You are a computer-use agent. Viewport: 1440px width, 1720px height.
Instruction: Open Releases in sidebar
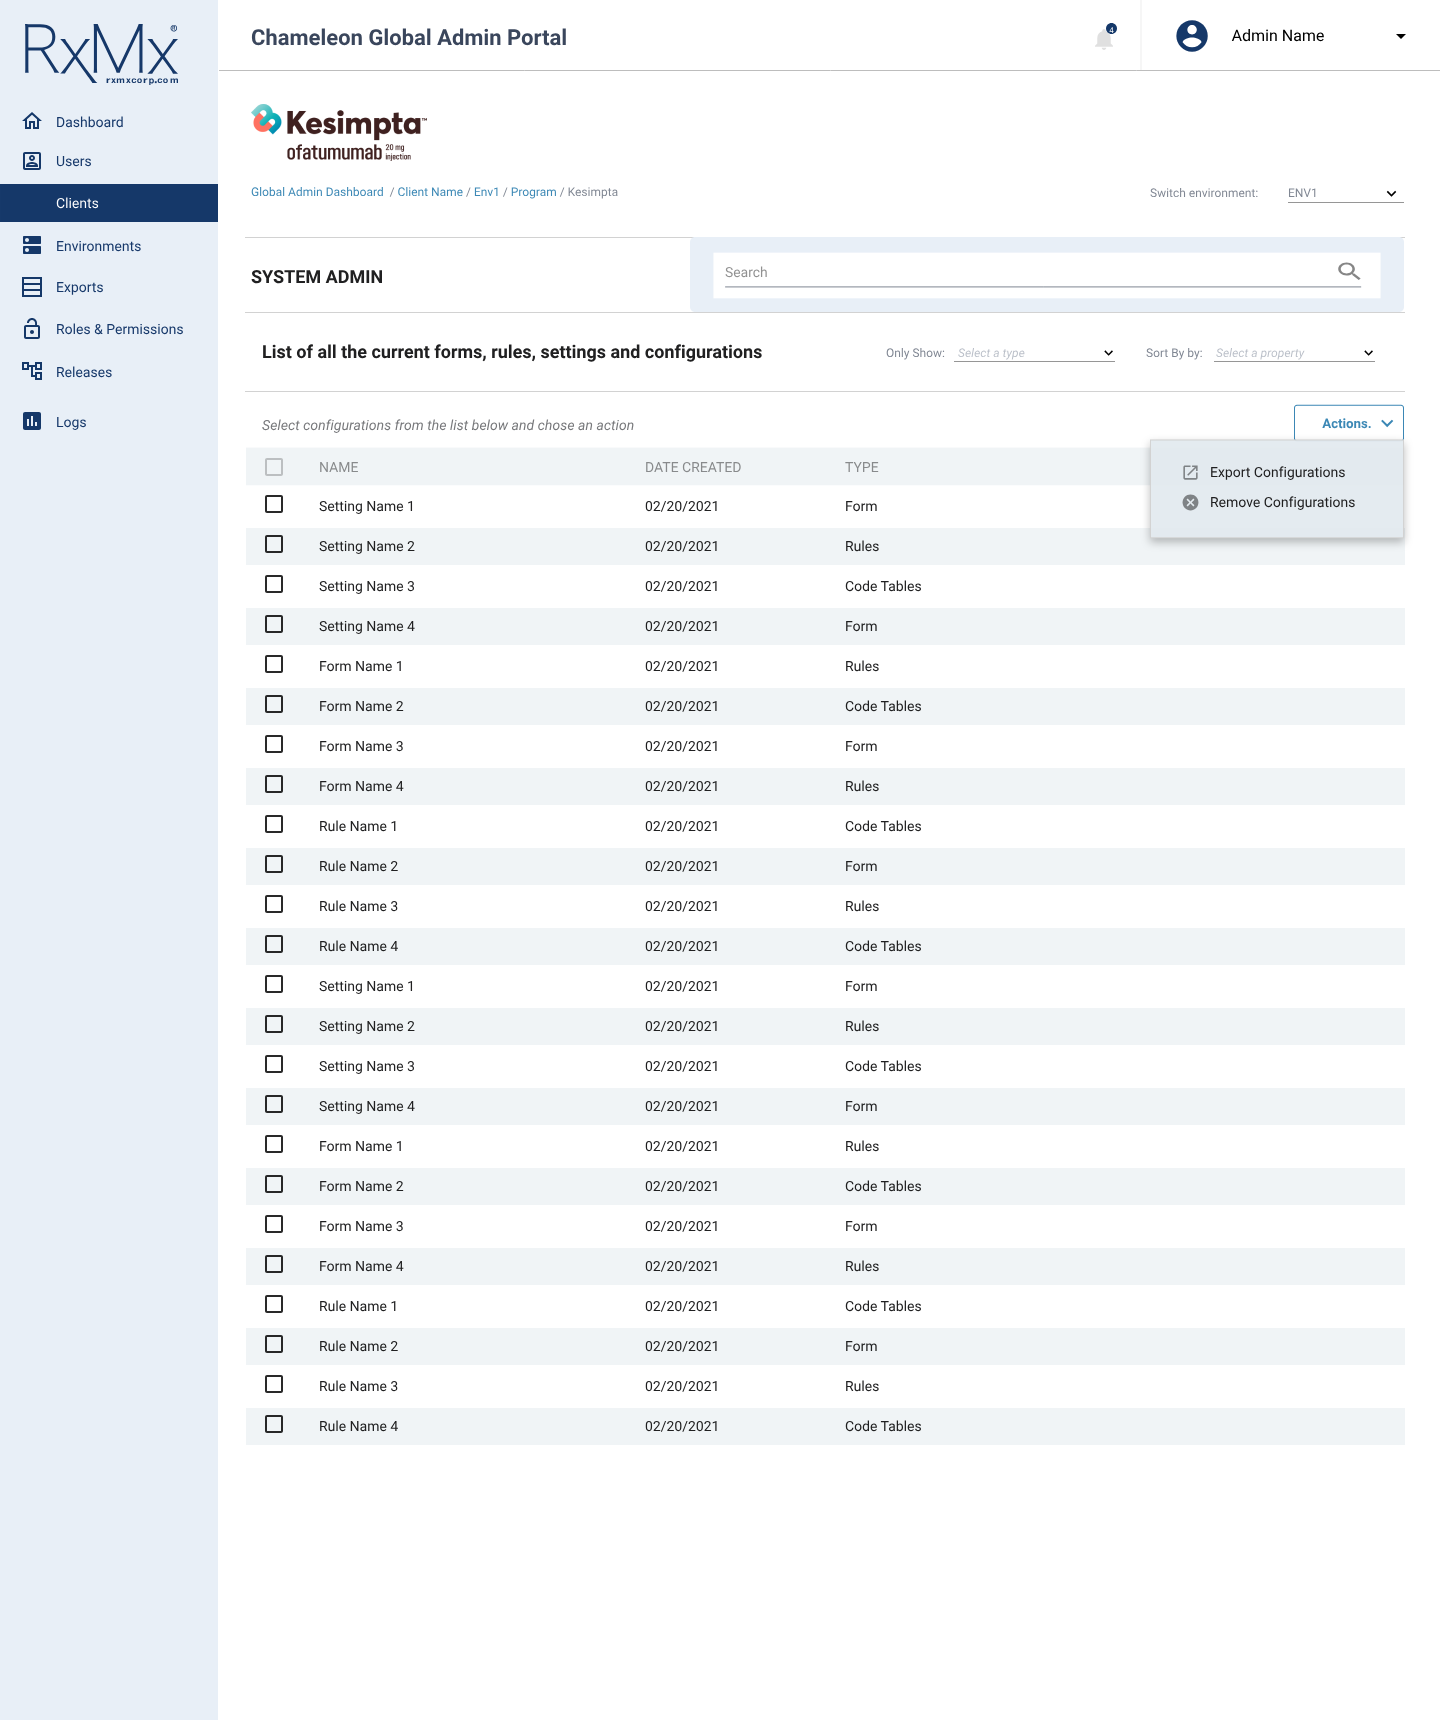pyautogui.click(x=84, y=372)
